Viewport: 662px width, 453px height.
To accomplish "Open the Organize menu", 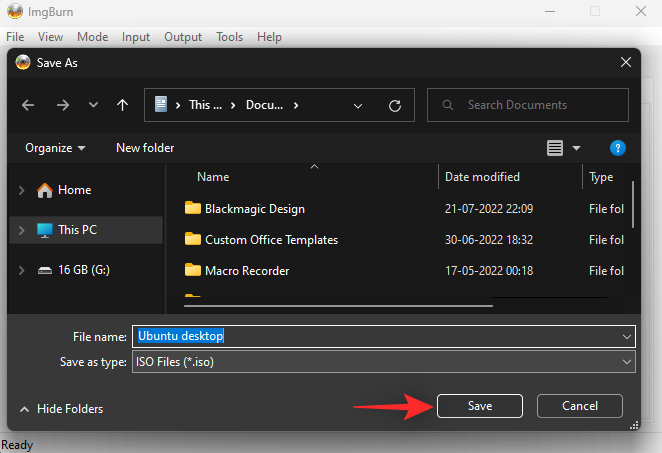I will click(55, 148).
